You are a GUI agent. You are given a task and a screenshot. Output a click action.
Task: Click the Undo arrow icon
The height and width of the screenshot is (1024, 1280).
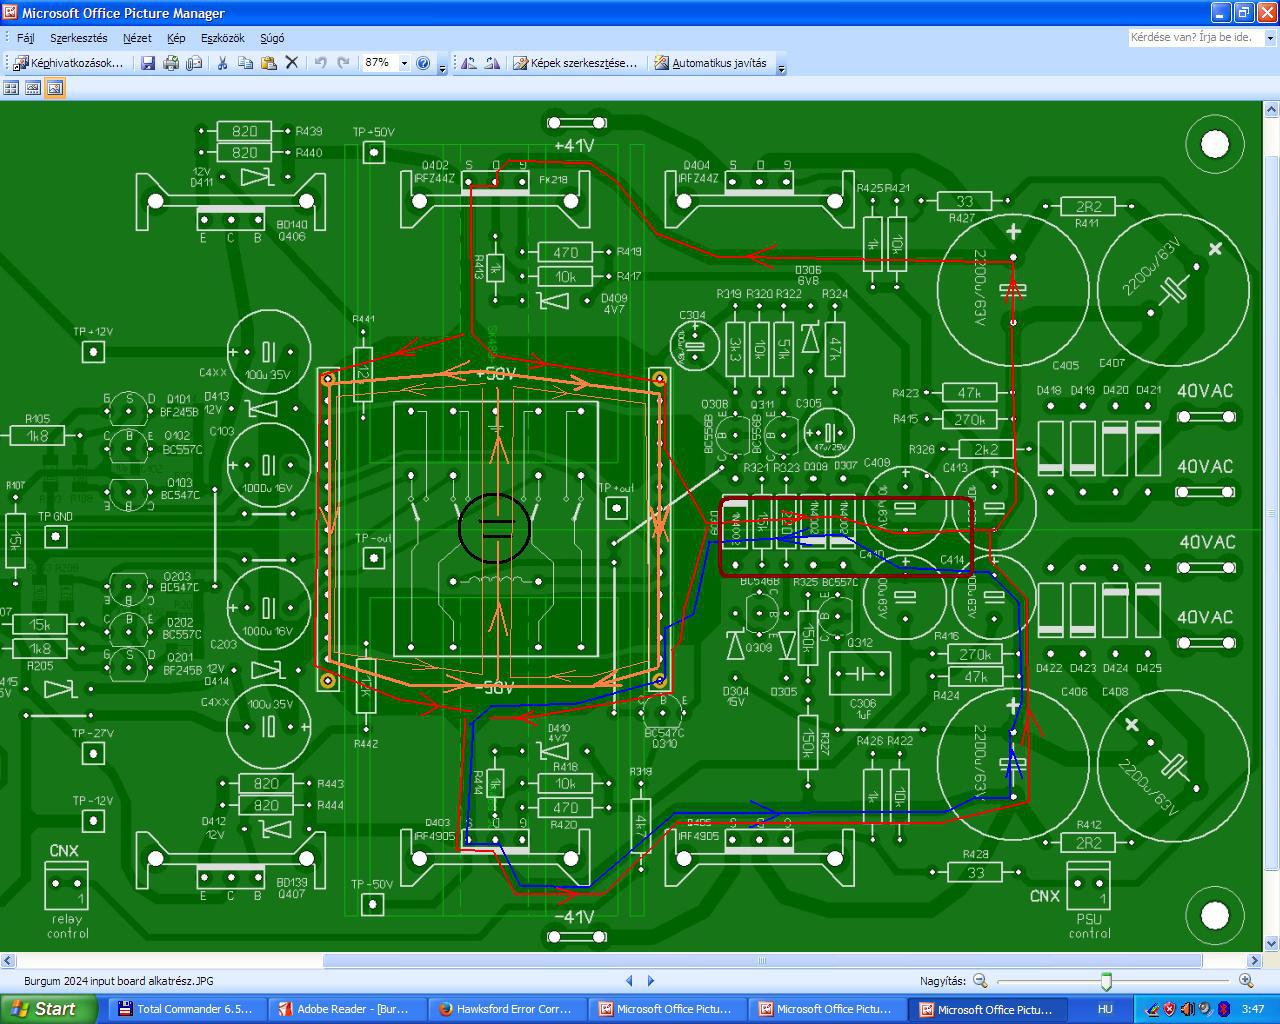320,63
